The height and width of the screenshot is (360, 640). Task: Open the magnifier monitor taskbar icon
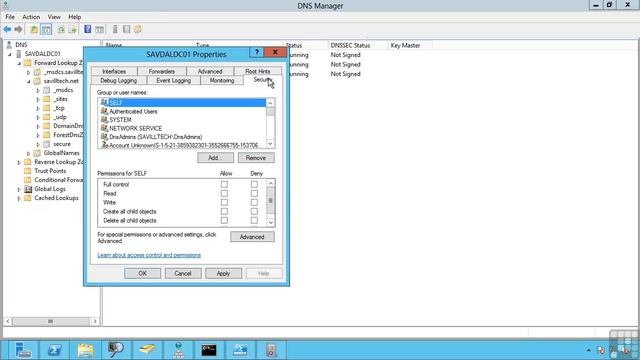pyautogui.click(x=116, y=350)
